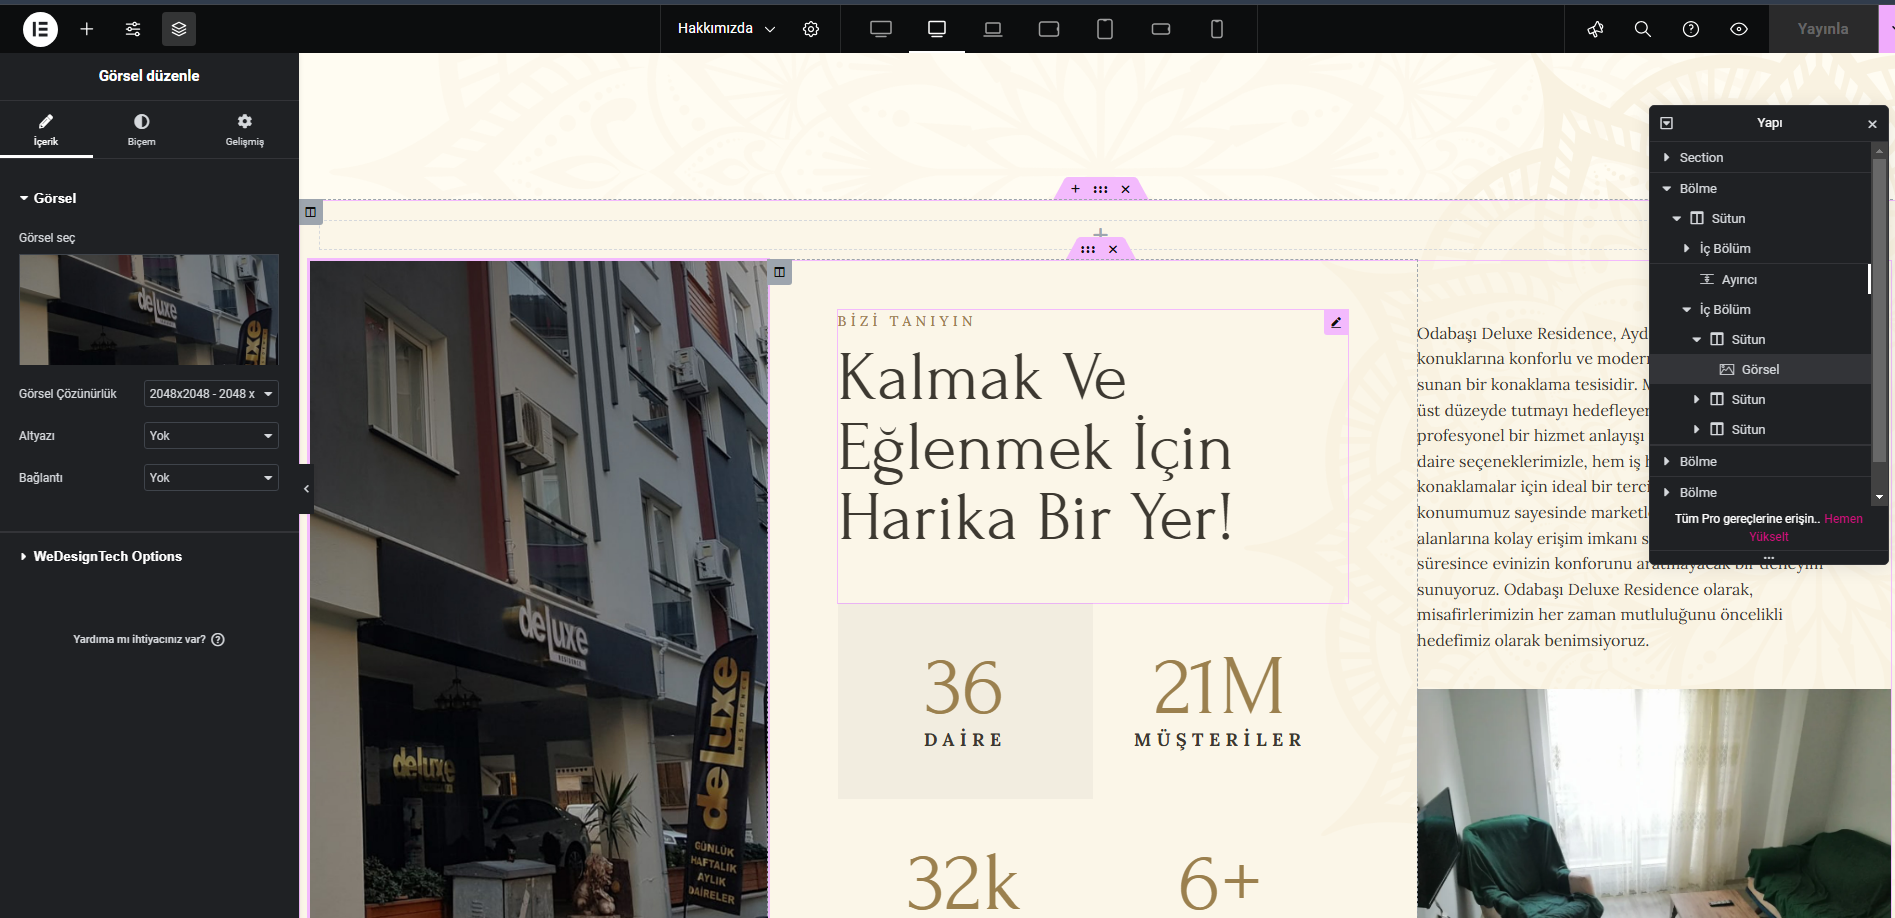Viewport: 1895px width, 918px height.
Task: Collapse the left editor panel arrow
Action: coord(306,489)
